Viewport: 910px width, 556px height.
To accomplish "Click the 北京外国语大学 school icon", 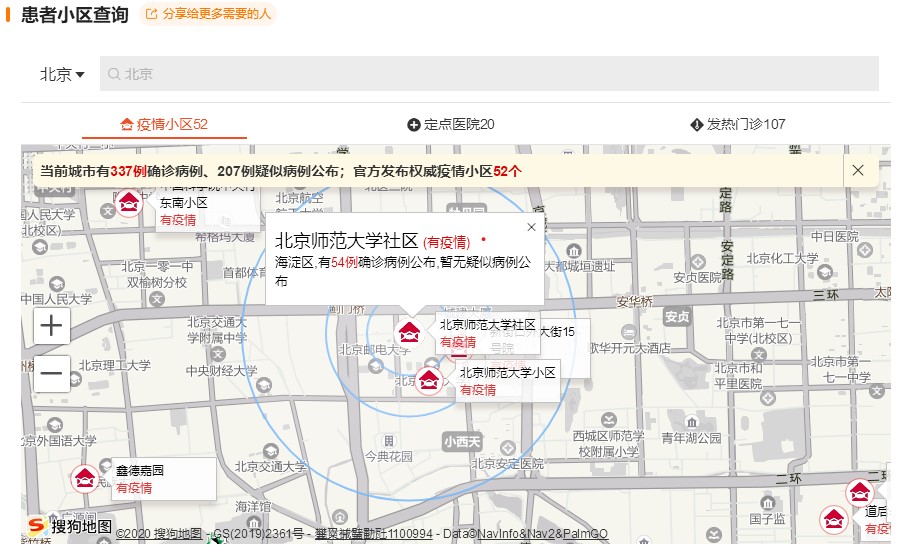I will pos(55,425).
